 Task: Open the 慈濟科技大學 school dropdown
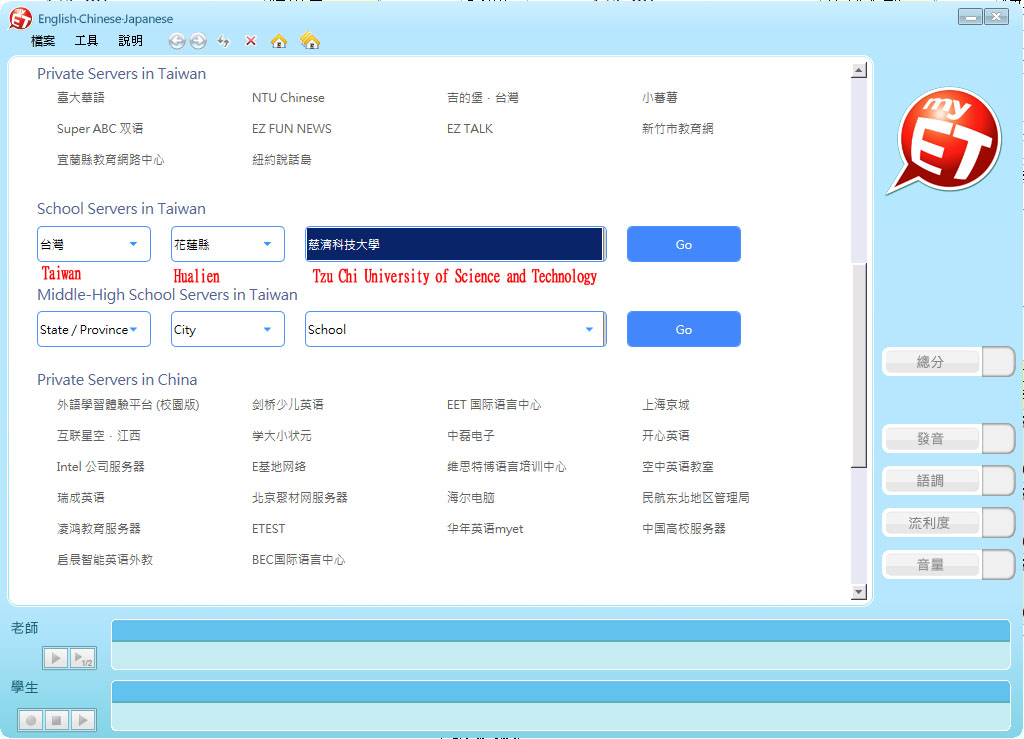tap(455, 244)
